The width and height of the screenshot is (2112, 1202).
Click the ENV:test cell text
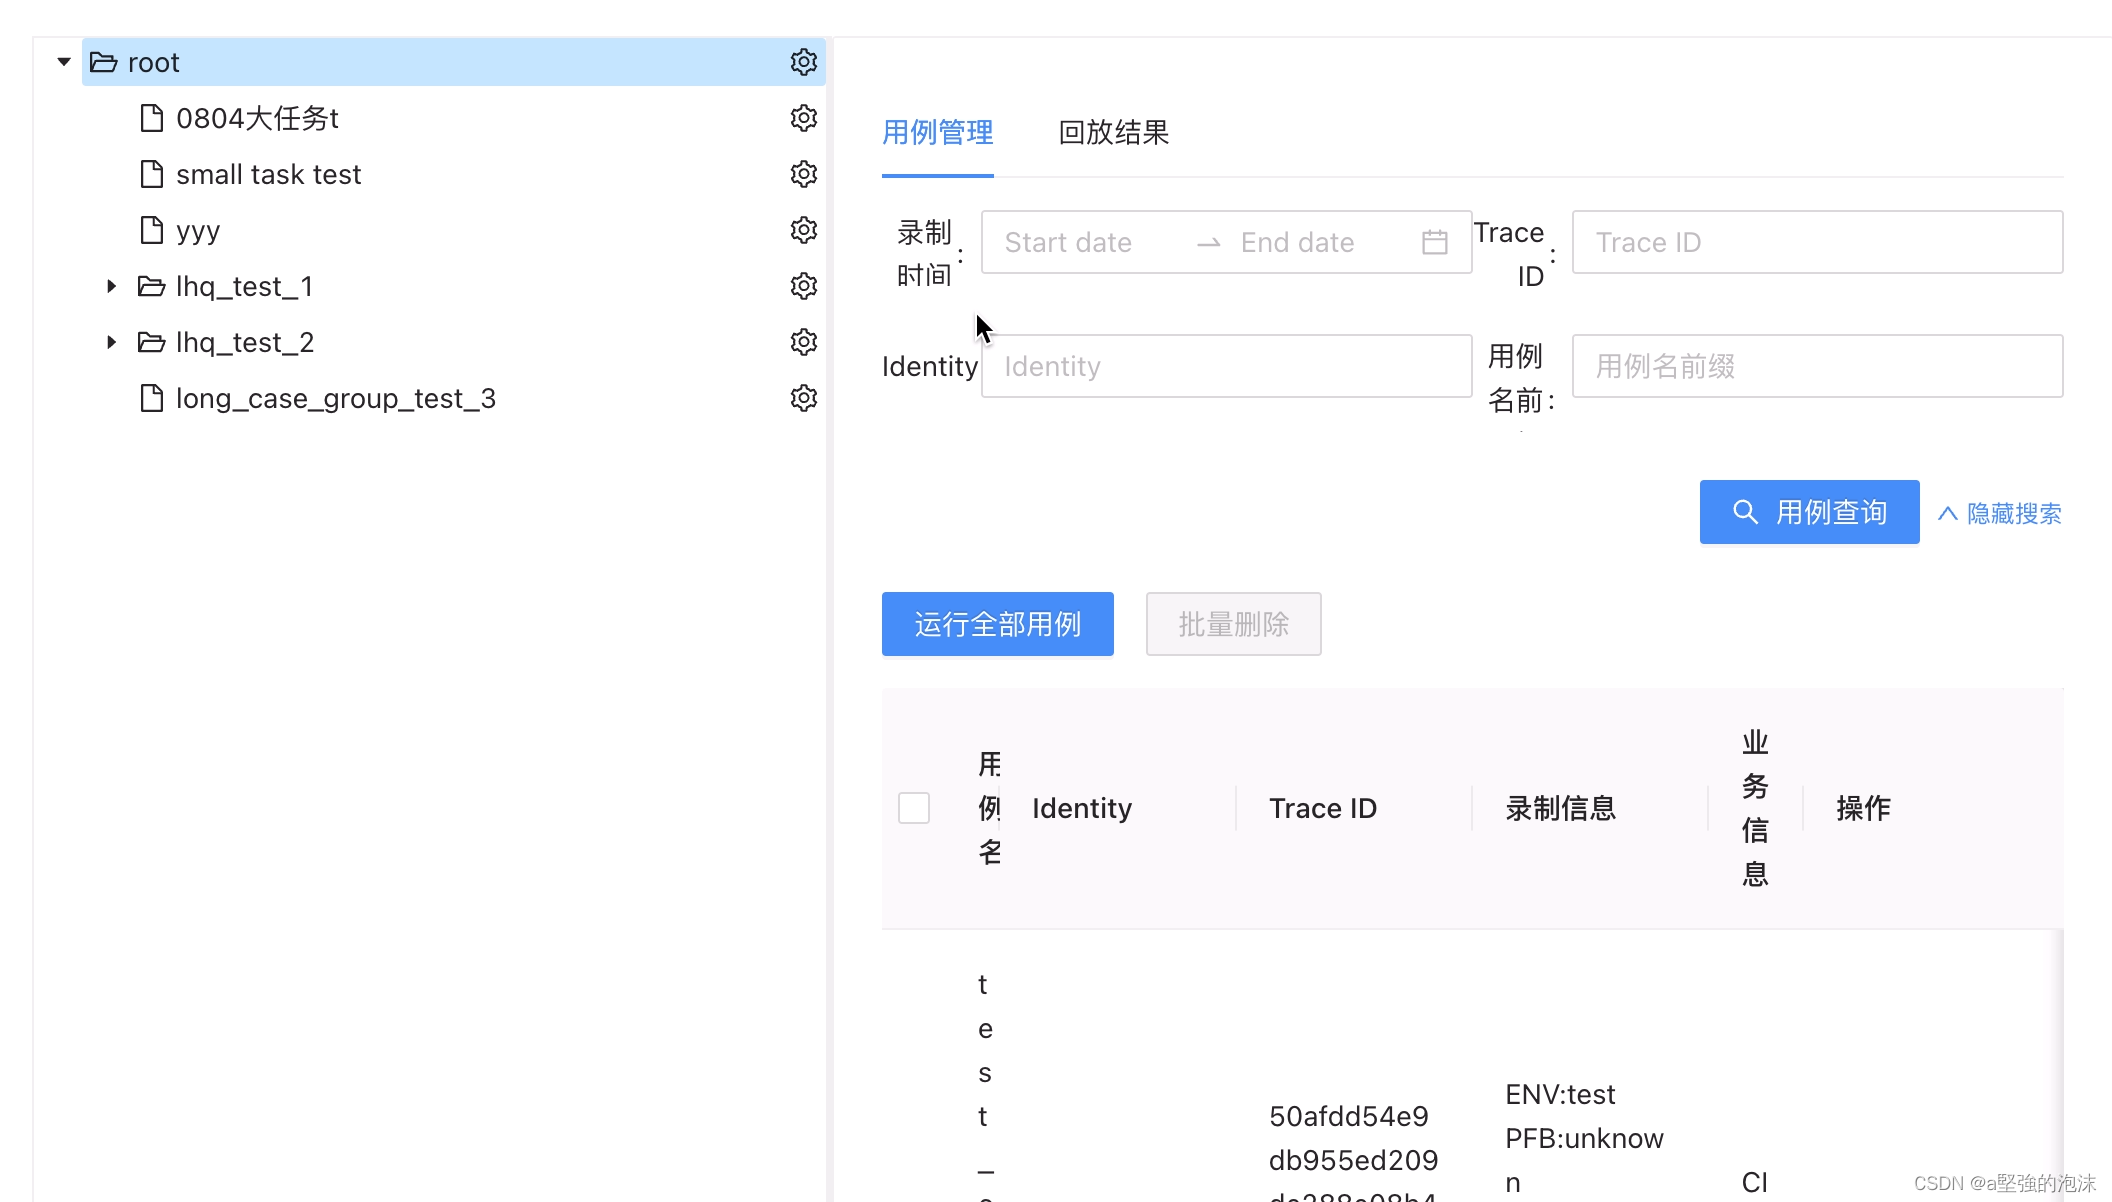1560,1094
